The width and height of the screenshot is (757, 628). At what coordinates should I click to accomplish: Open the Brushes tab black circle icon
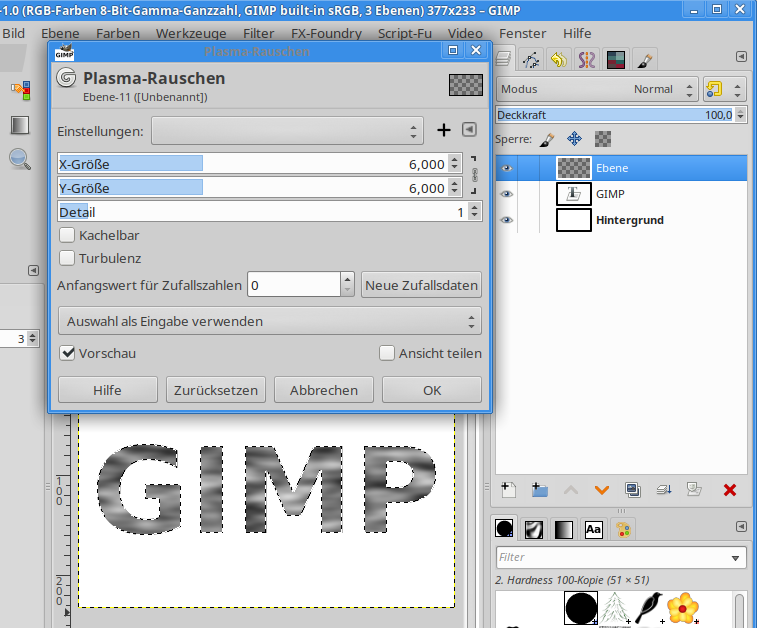point(505,529)
